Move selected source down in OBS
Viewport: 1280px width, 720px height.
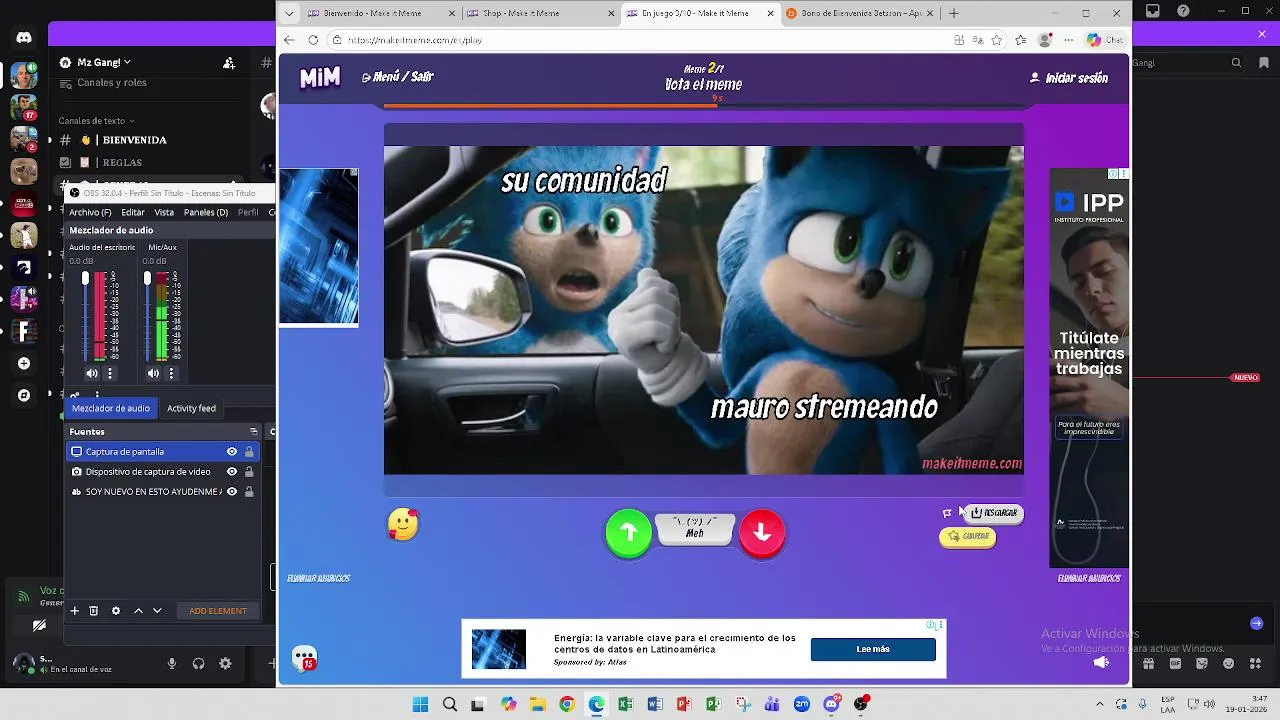point(157,611)
